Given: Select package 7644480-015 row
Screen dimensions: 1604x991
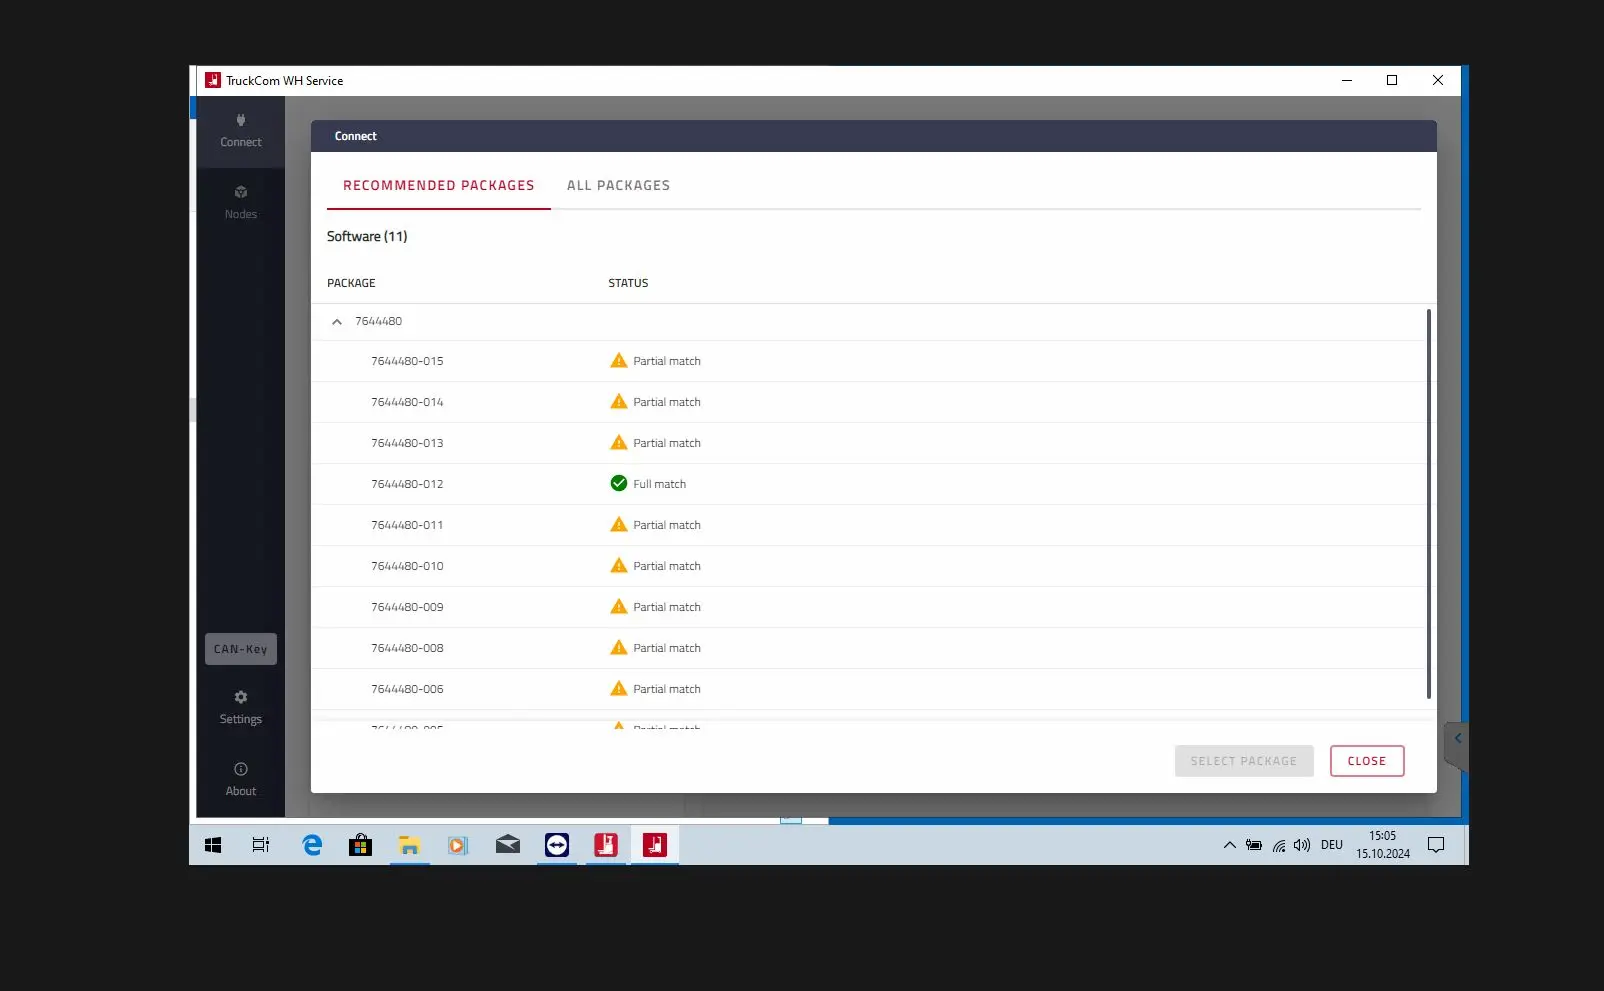Looking at the screenshot, I should (868, 361).
